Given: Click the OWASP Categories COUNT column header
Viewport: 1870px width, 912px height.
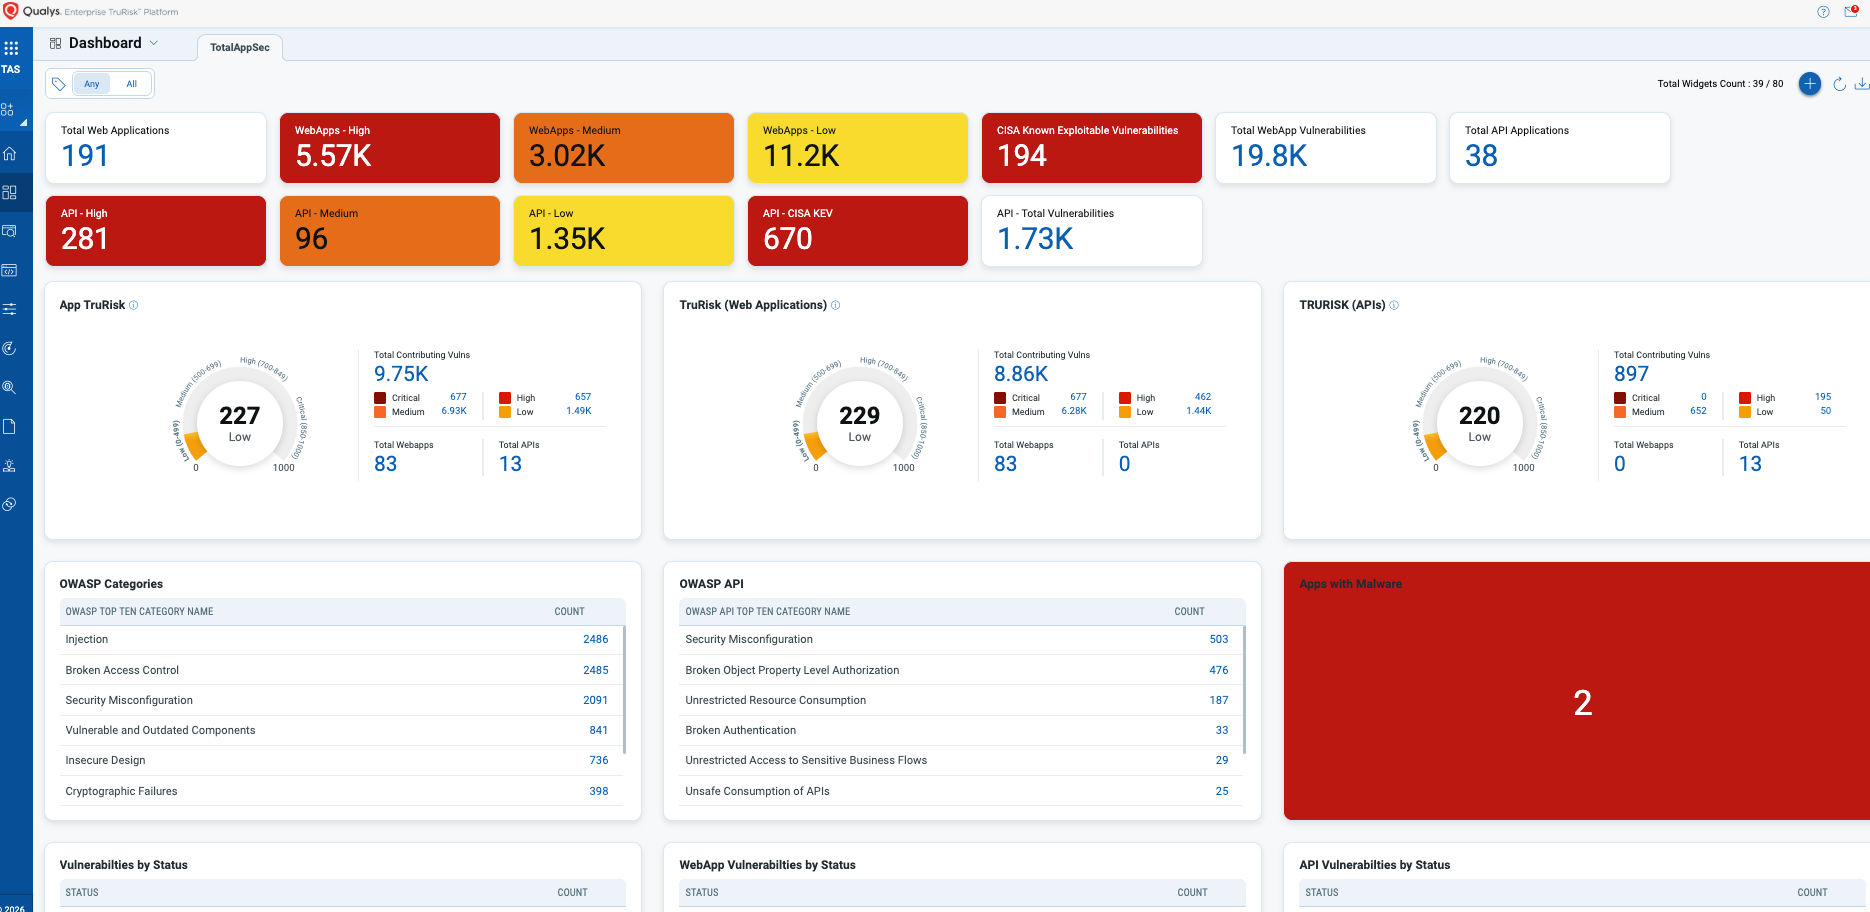Looking at the screenshot, I should (570, 612).
